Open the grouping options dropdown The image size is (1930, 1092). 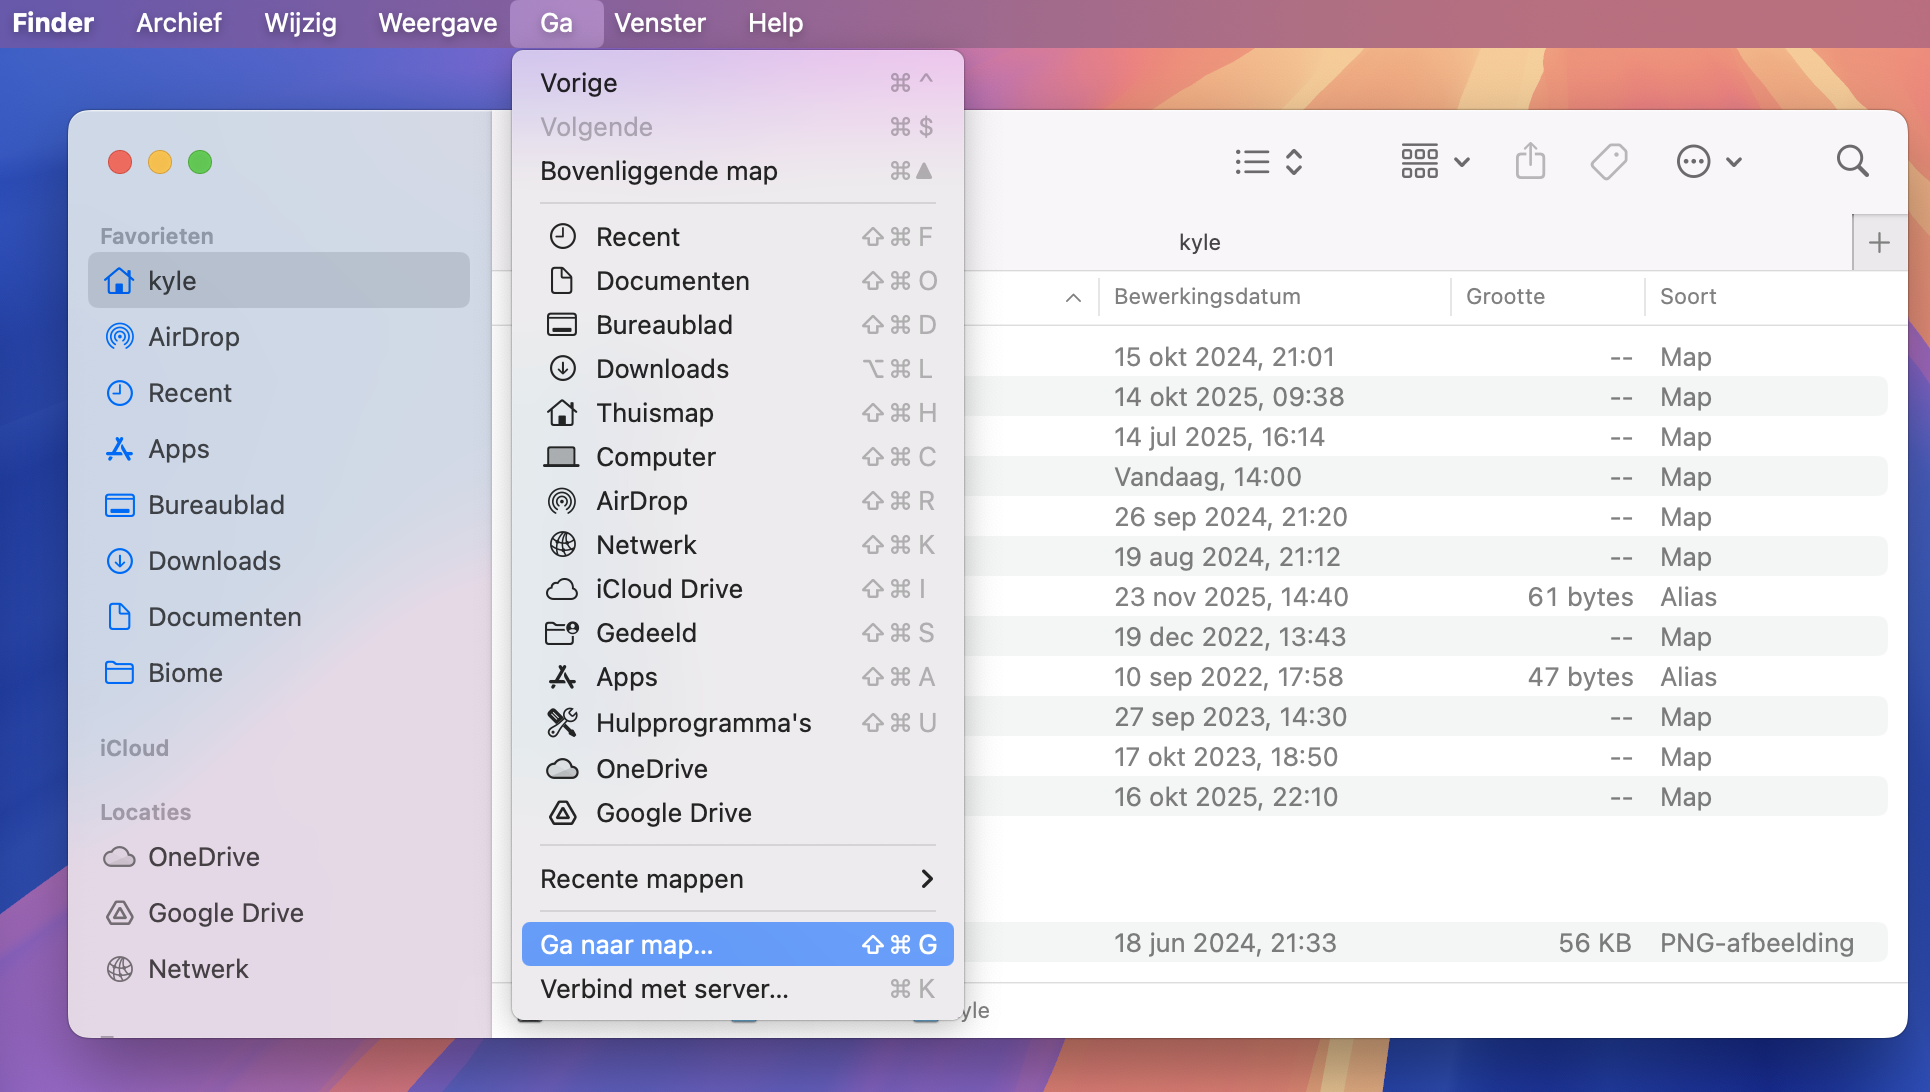point(1435,161)
